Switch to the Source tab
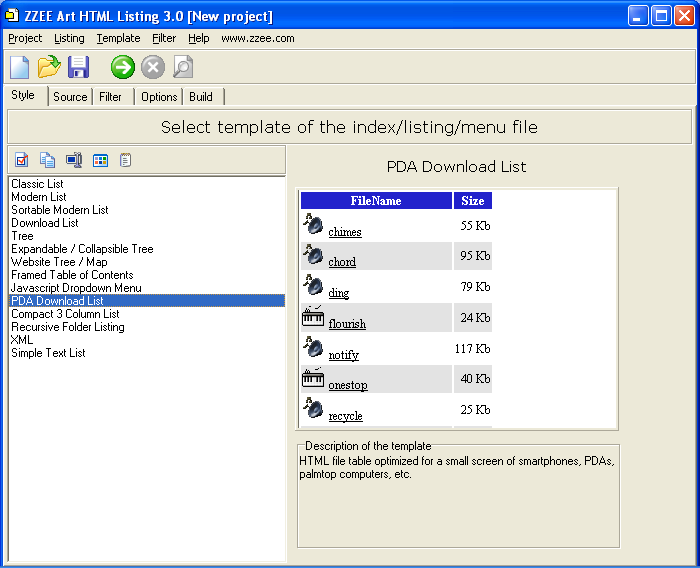Image resolution: width=700 pixels, height=568 pixels. point(70,97)
